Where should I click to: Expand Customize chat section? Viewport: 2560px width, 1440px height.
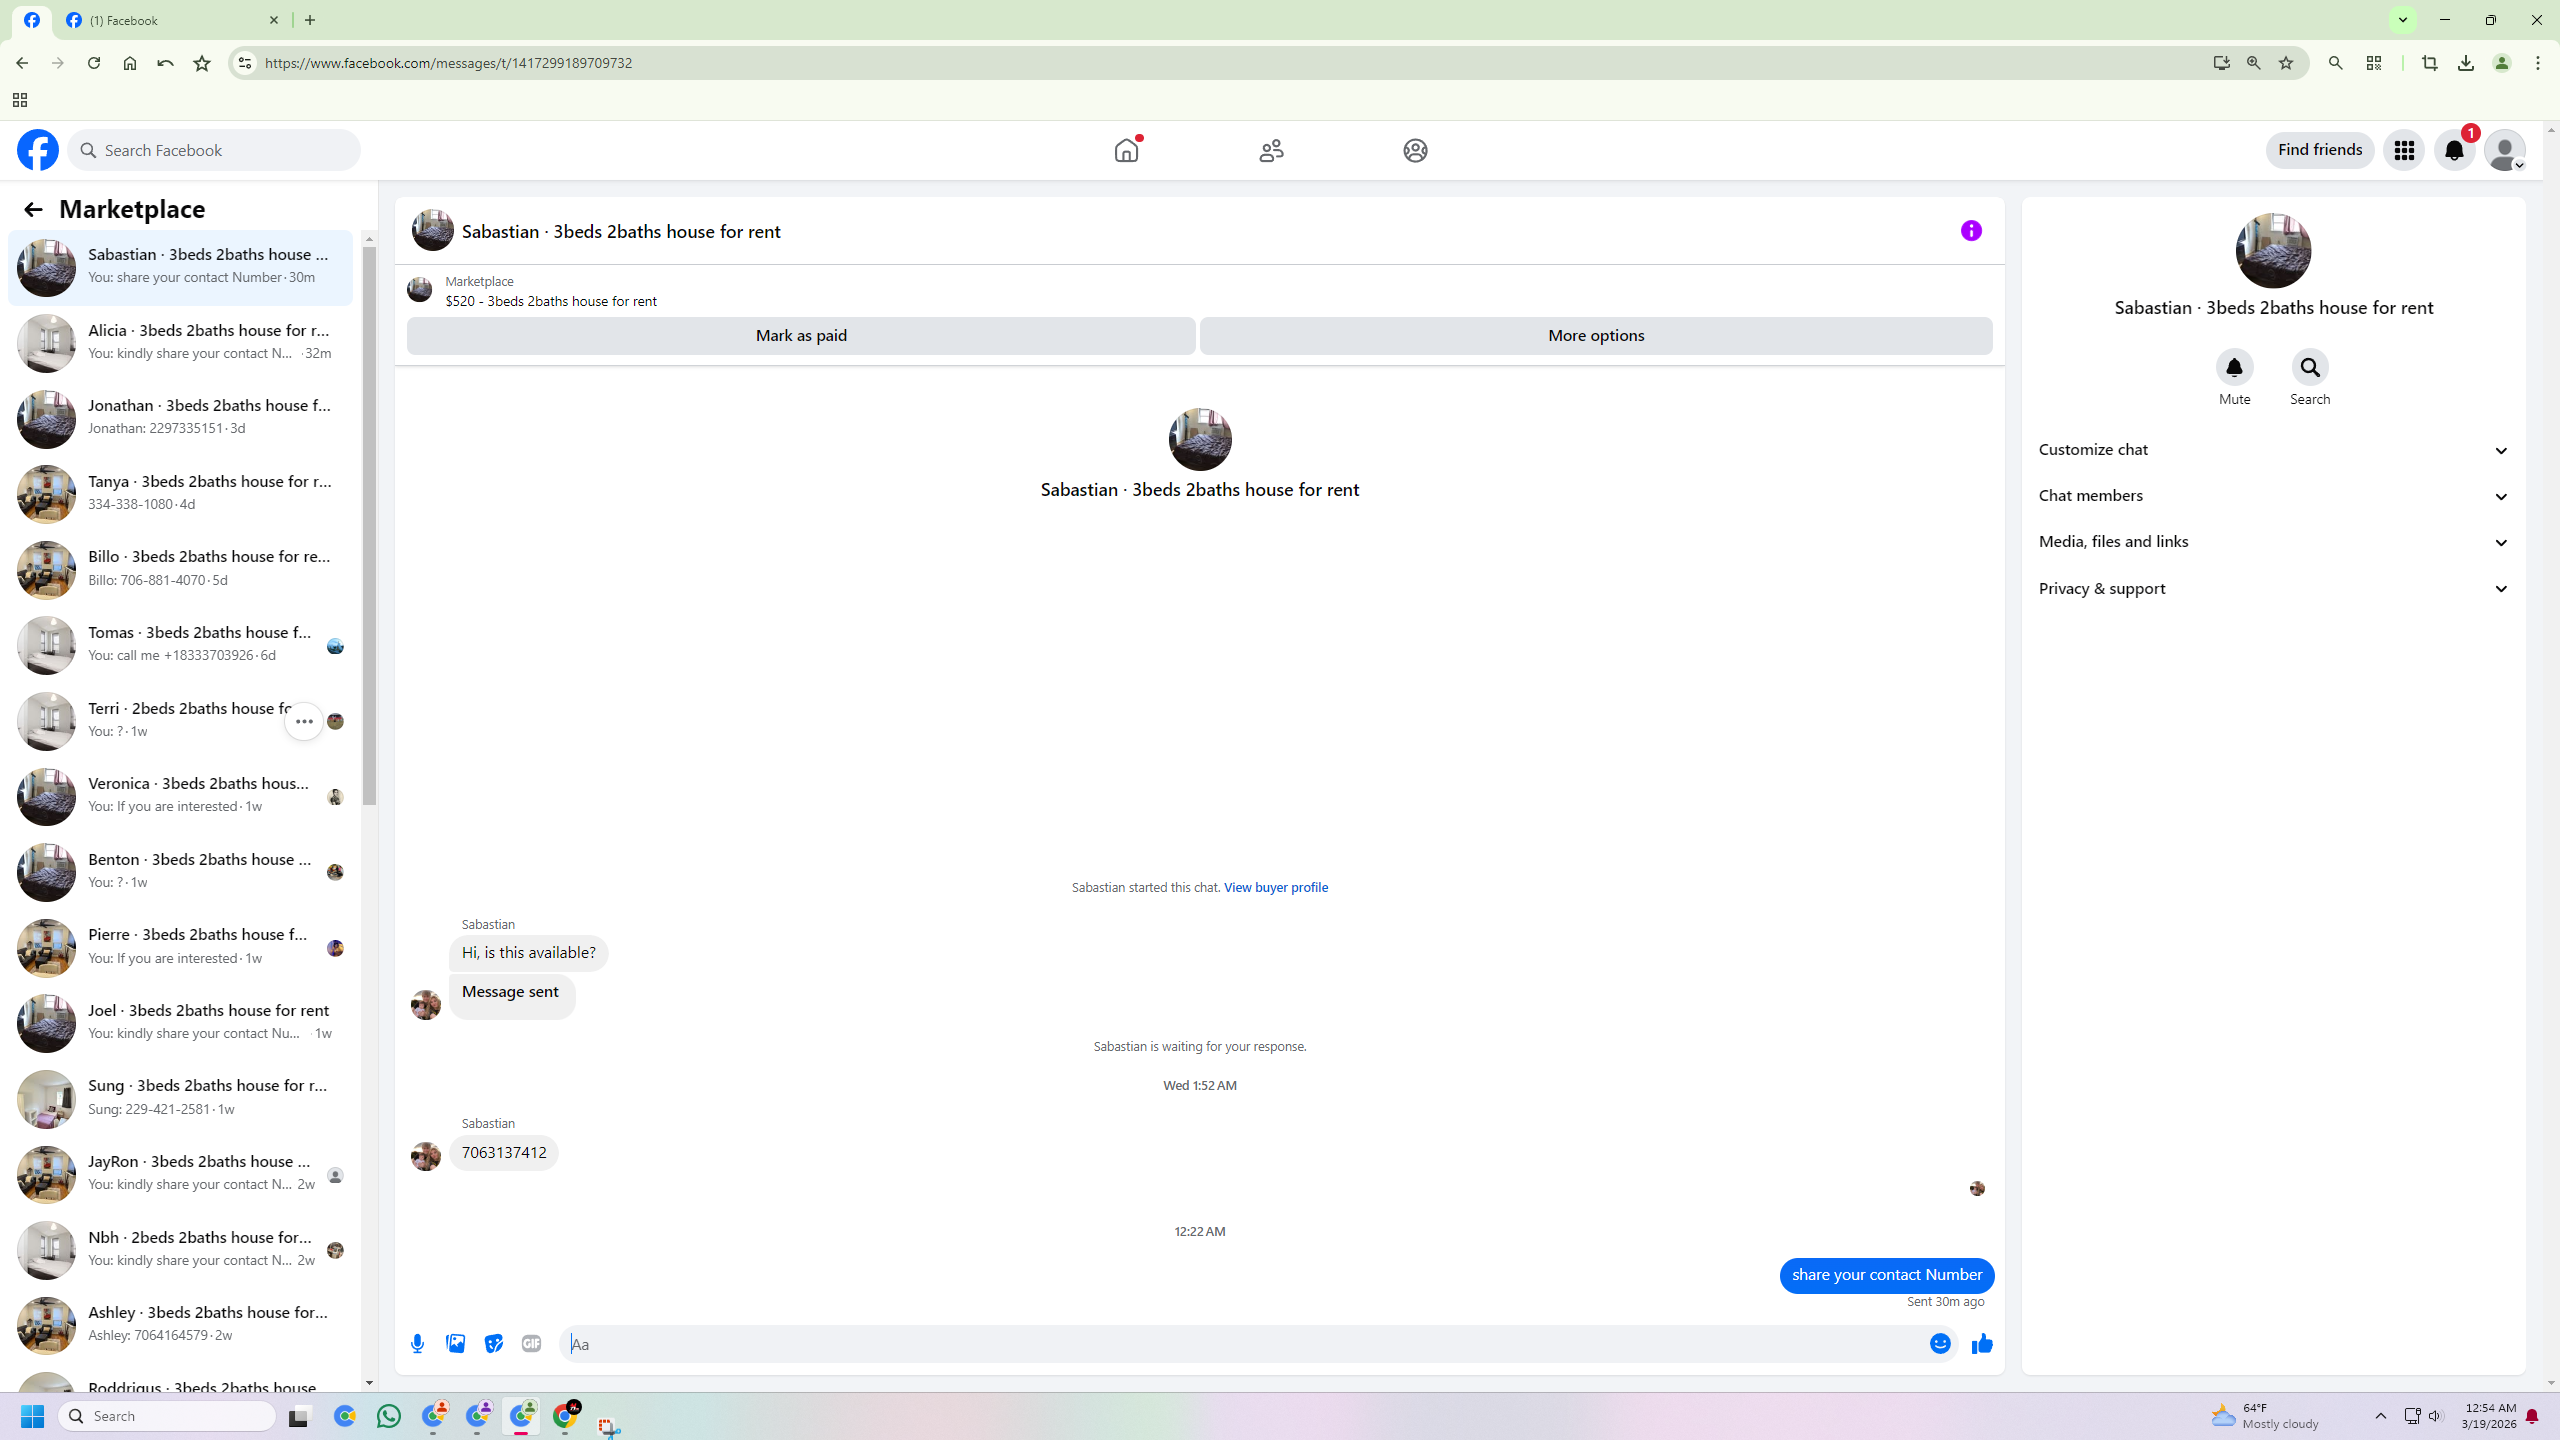click(2274, 450)
